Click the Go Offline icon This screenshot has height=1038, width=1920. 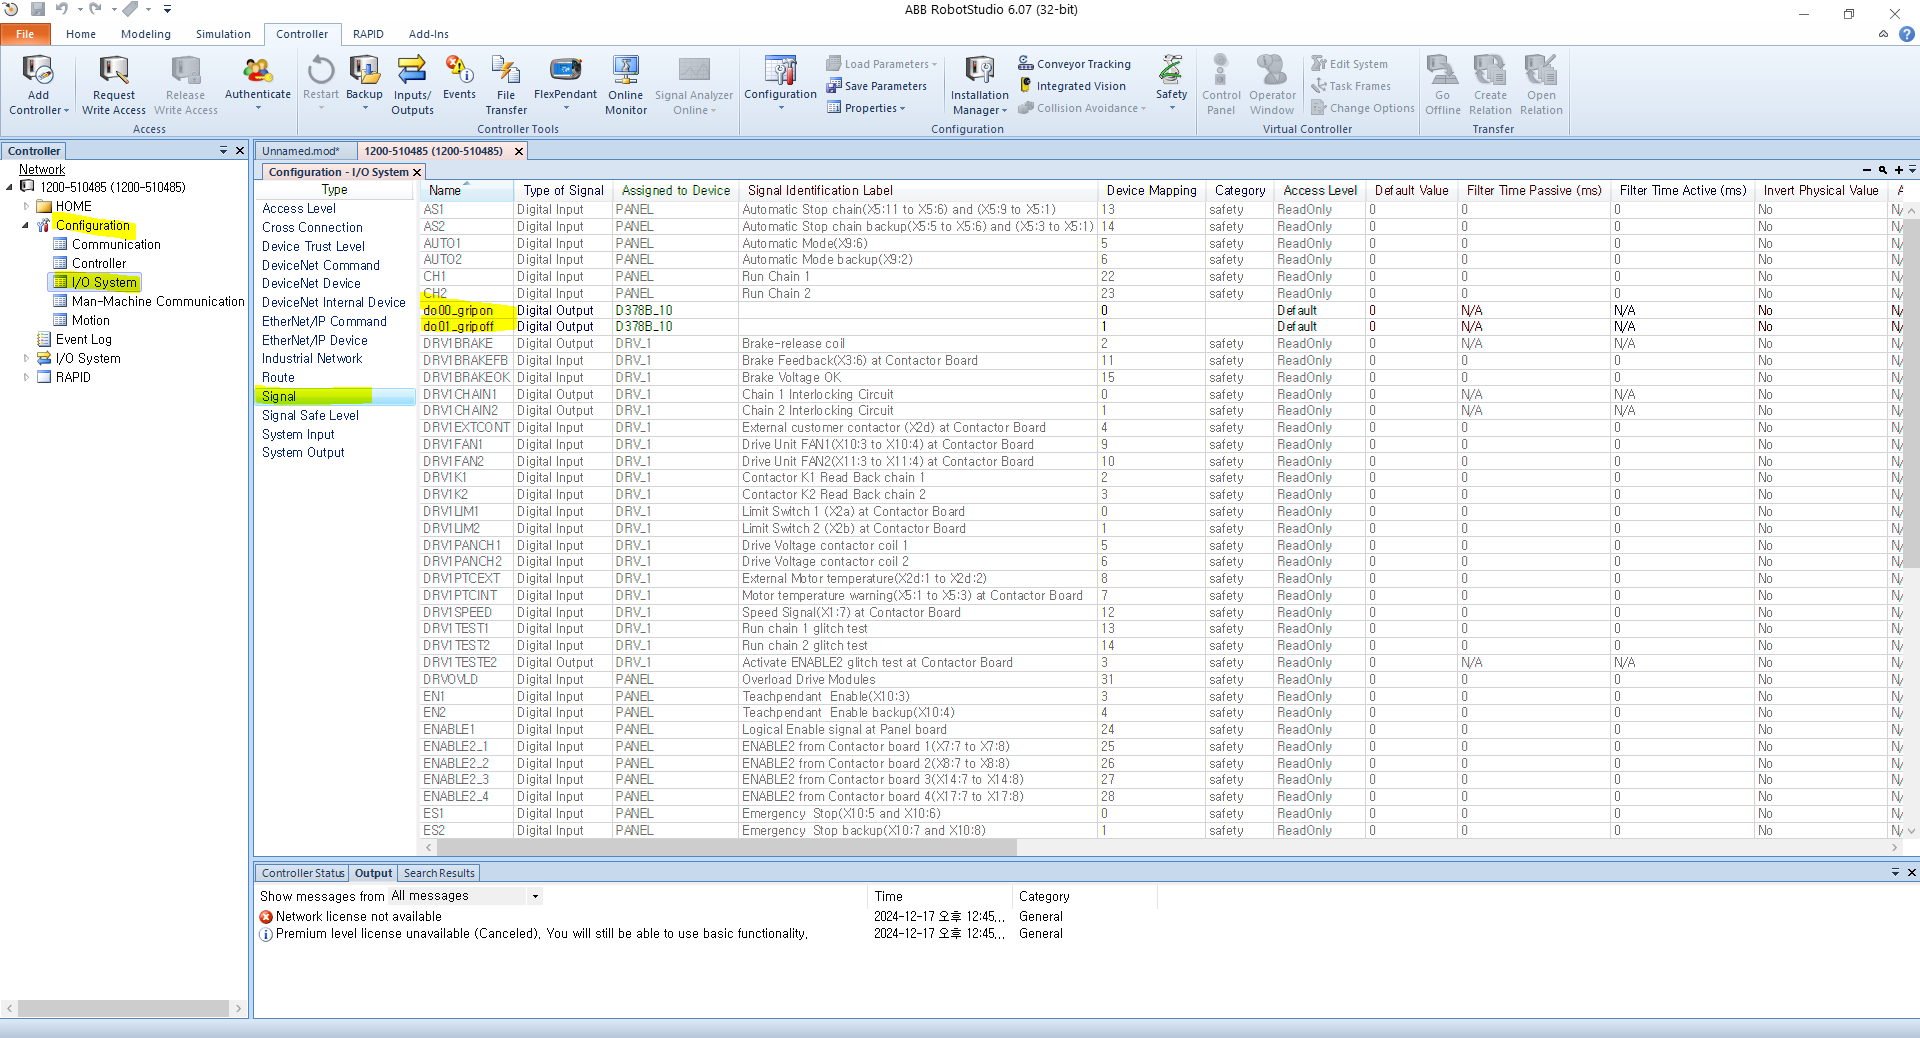click(x=1442, y=70)
